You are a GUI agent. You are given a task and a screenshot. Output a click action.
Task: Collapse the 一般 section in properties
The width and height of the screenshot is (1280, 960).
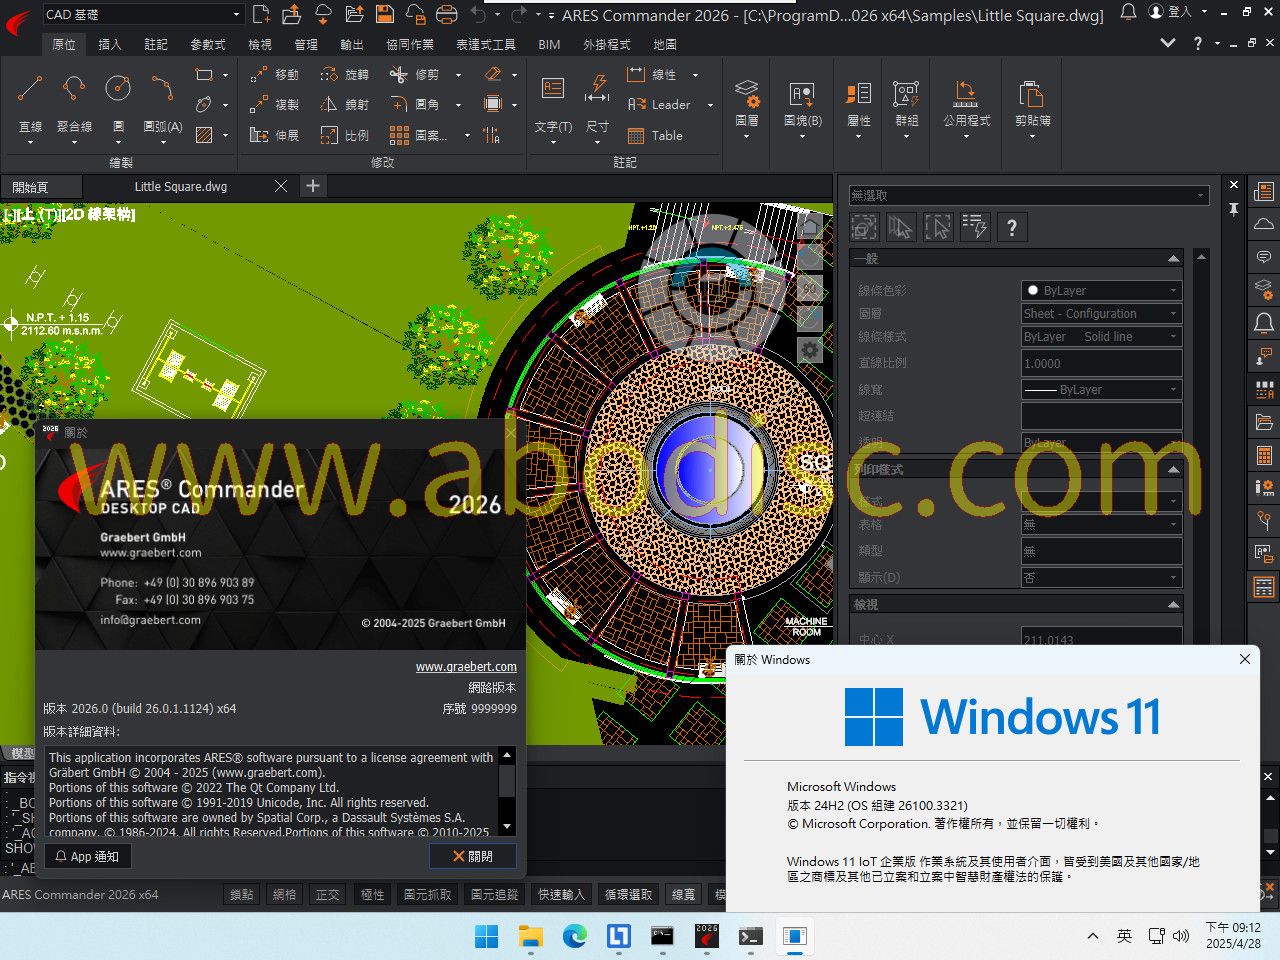click(x=1173, y=259)
